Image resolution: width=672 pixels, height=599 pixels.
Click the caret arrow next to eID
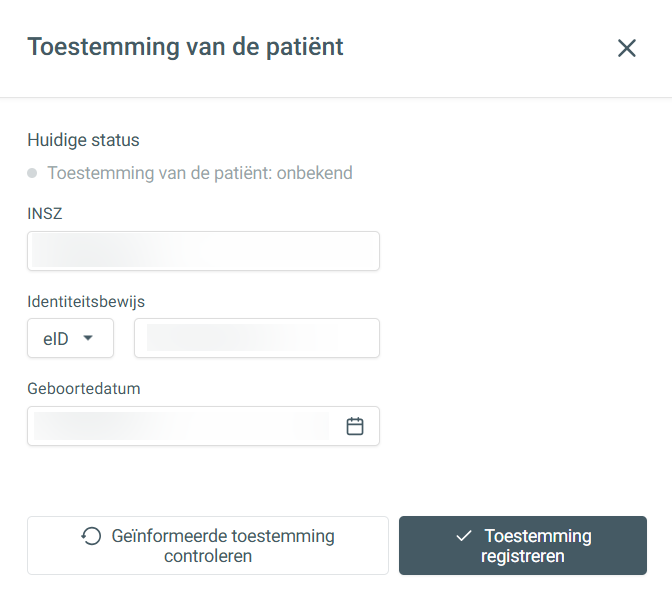point(88,338)
